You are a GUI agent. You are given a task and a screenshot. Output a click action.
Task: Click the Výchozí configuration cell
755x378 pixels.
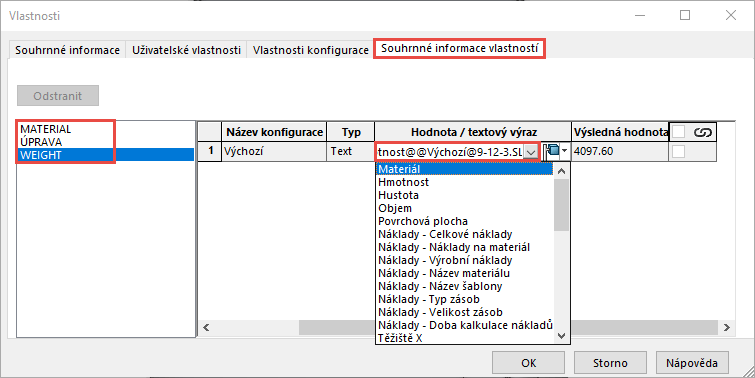274,151
